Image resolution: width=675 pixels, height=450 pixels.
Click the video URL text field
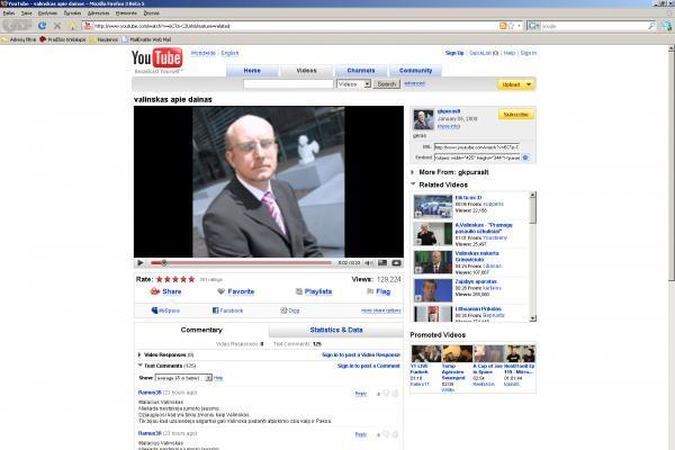click(477, 147)
